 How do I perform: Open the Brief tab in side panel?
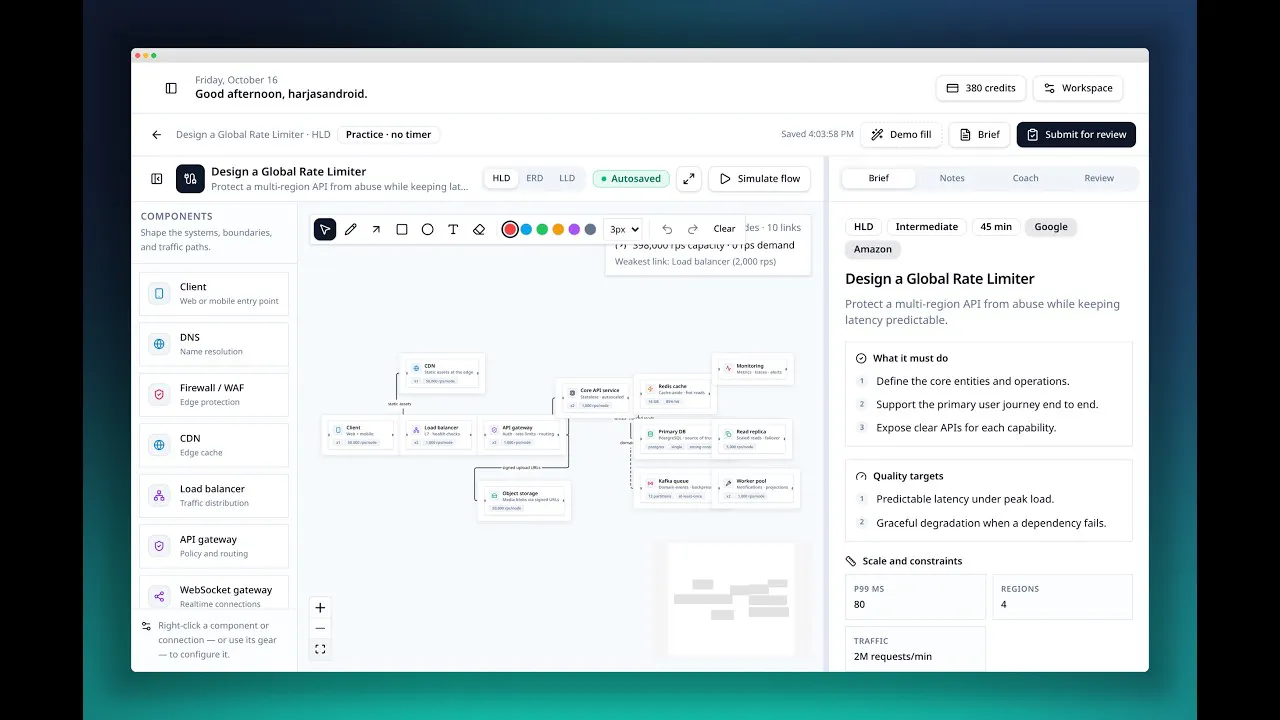pos(879,178)
